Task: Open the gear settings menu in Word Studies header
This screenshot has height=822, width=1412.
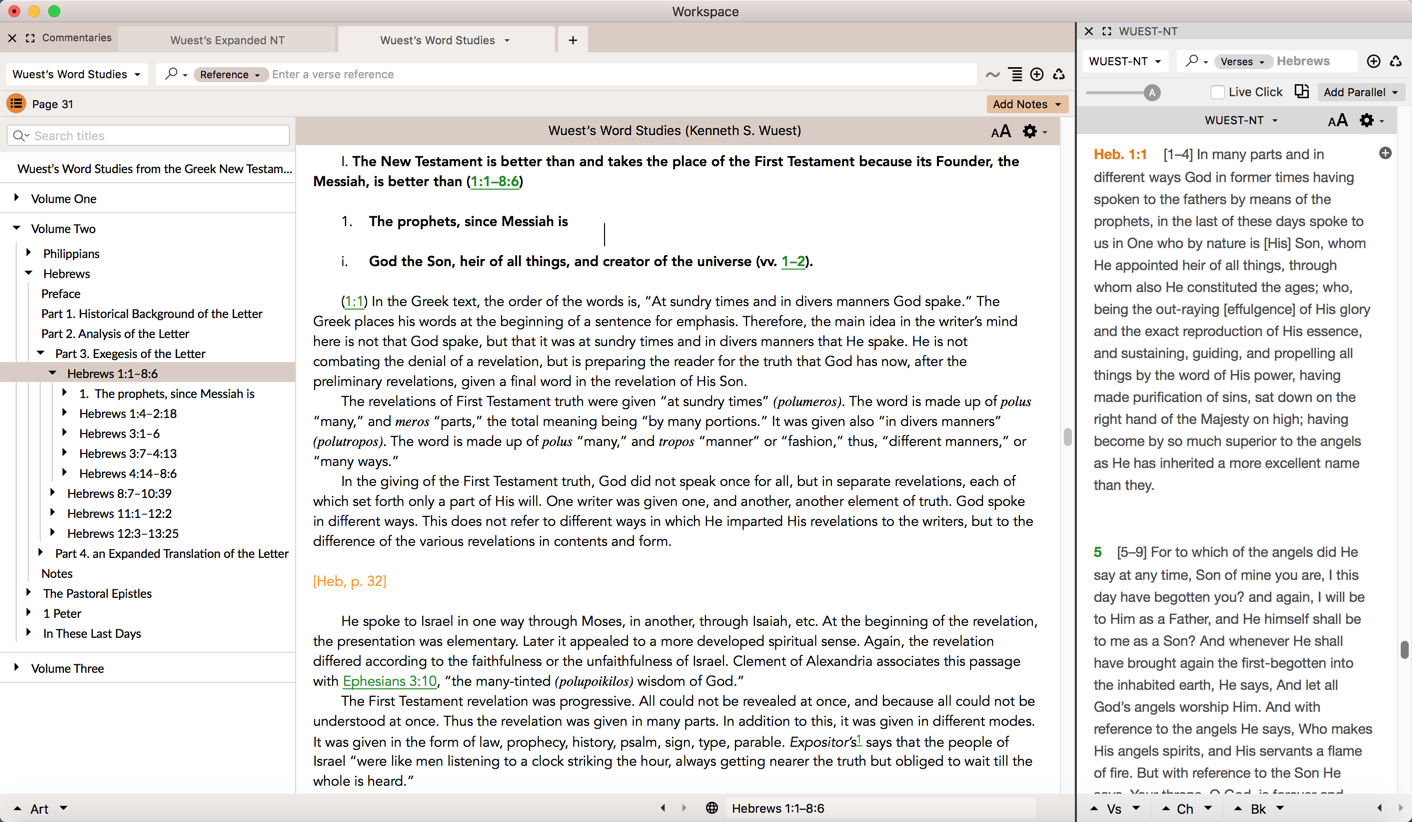Action: (x=1034, y=131)
